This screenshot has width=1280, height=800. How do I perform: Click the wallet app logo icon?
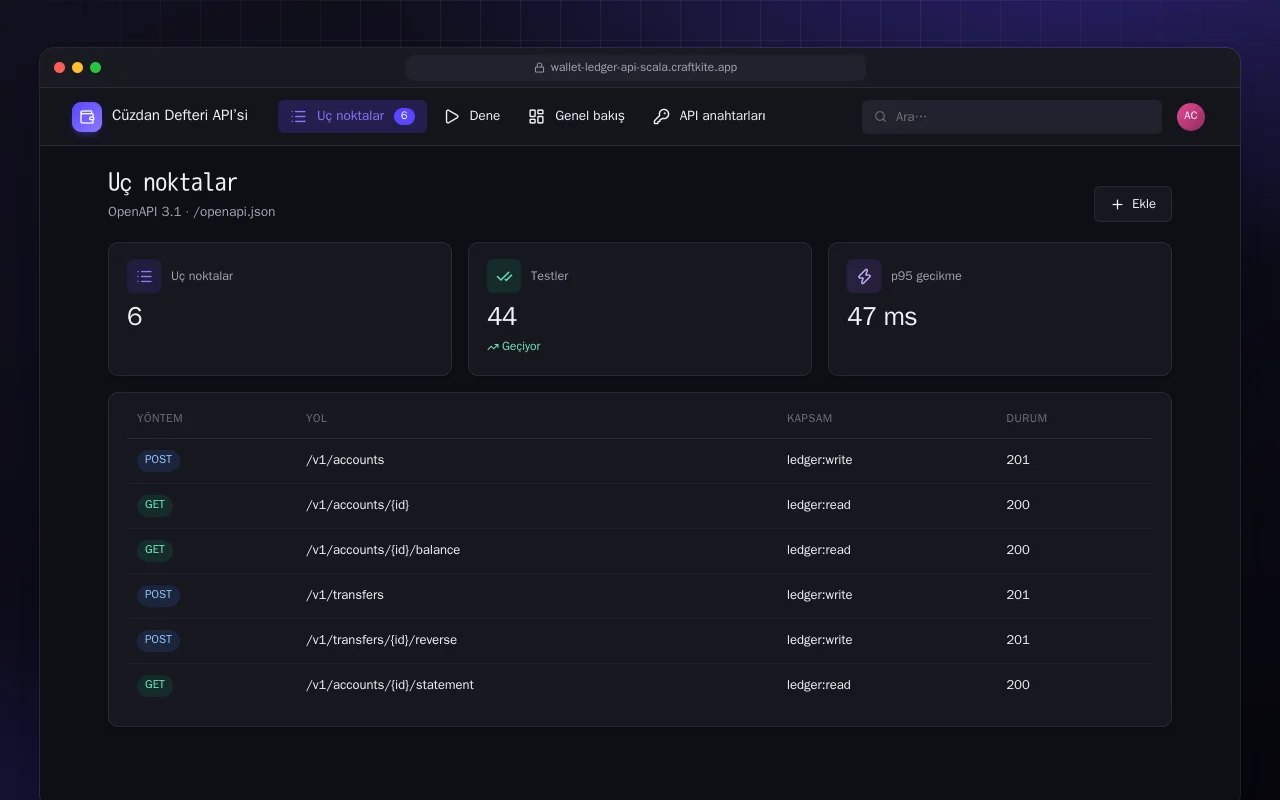[x=87, y=117]
